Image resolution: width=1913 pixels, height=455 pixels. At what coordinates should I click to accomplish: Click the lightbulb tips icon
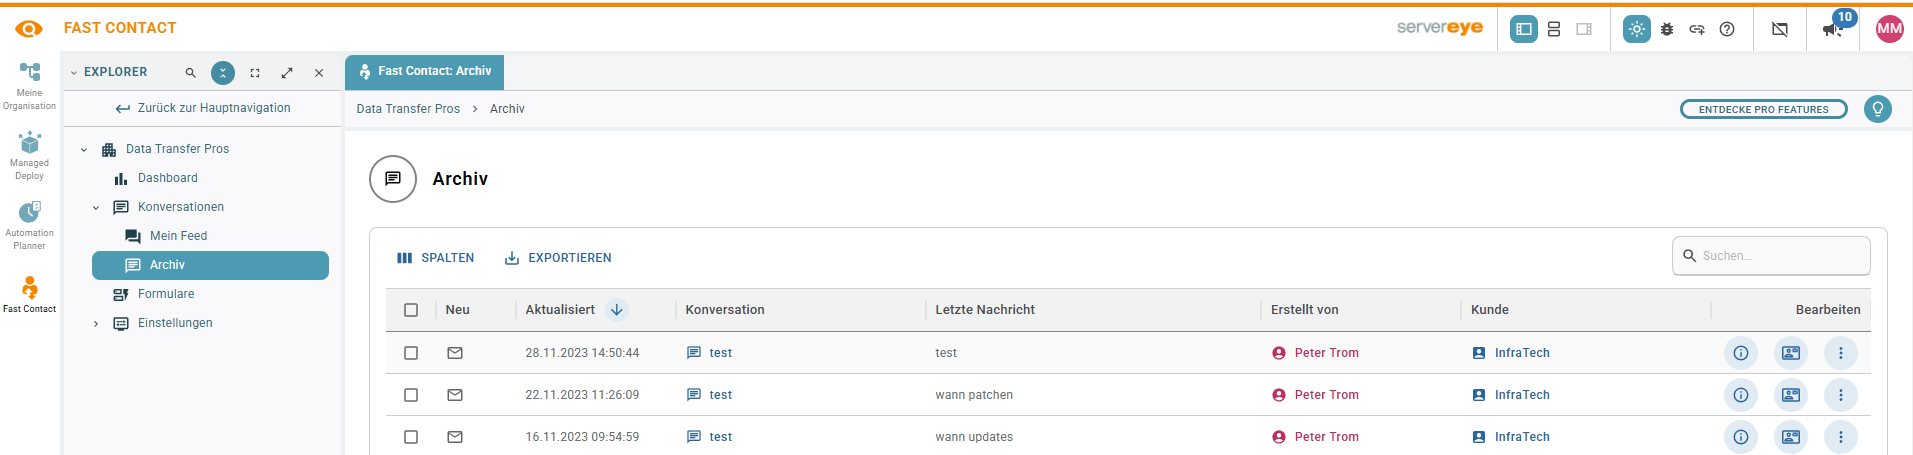[x=1878, y=109]
